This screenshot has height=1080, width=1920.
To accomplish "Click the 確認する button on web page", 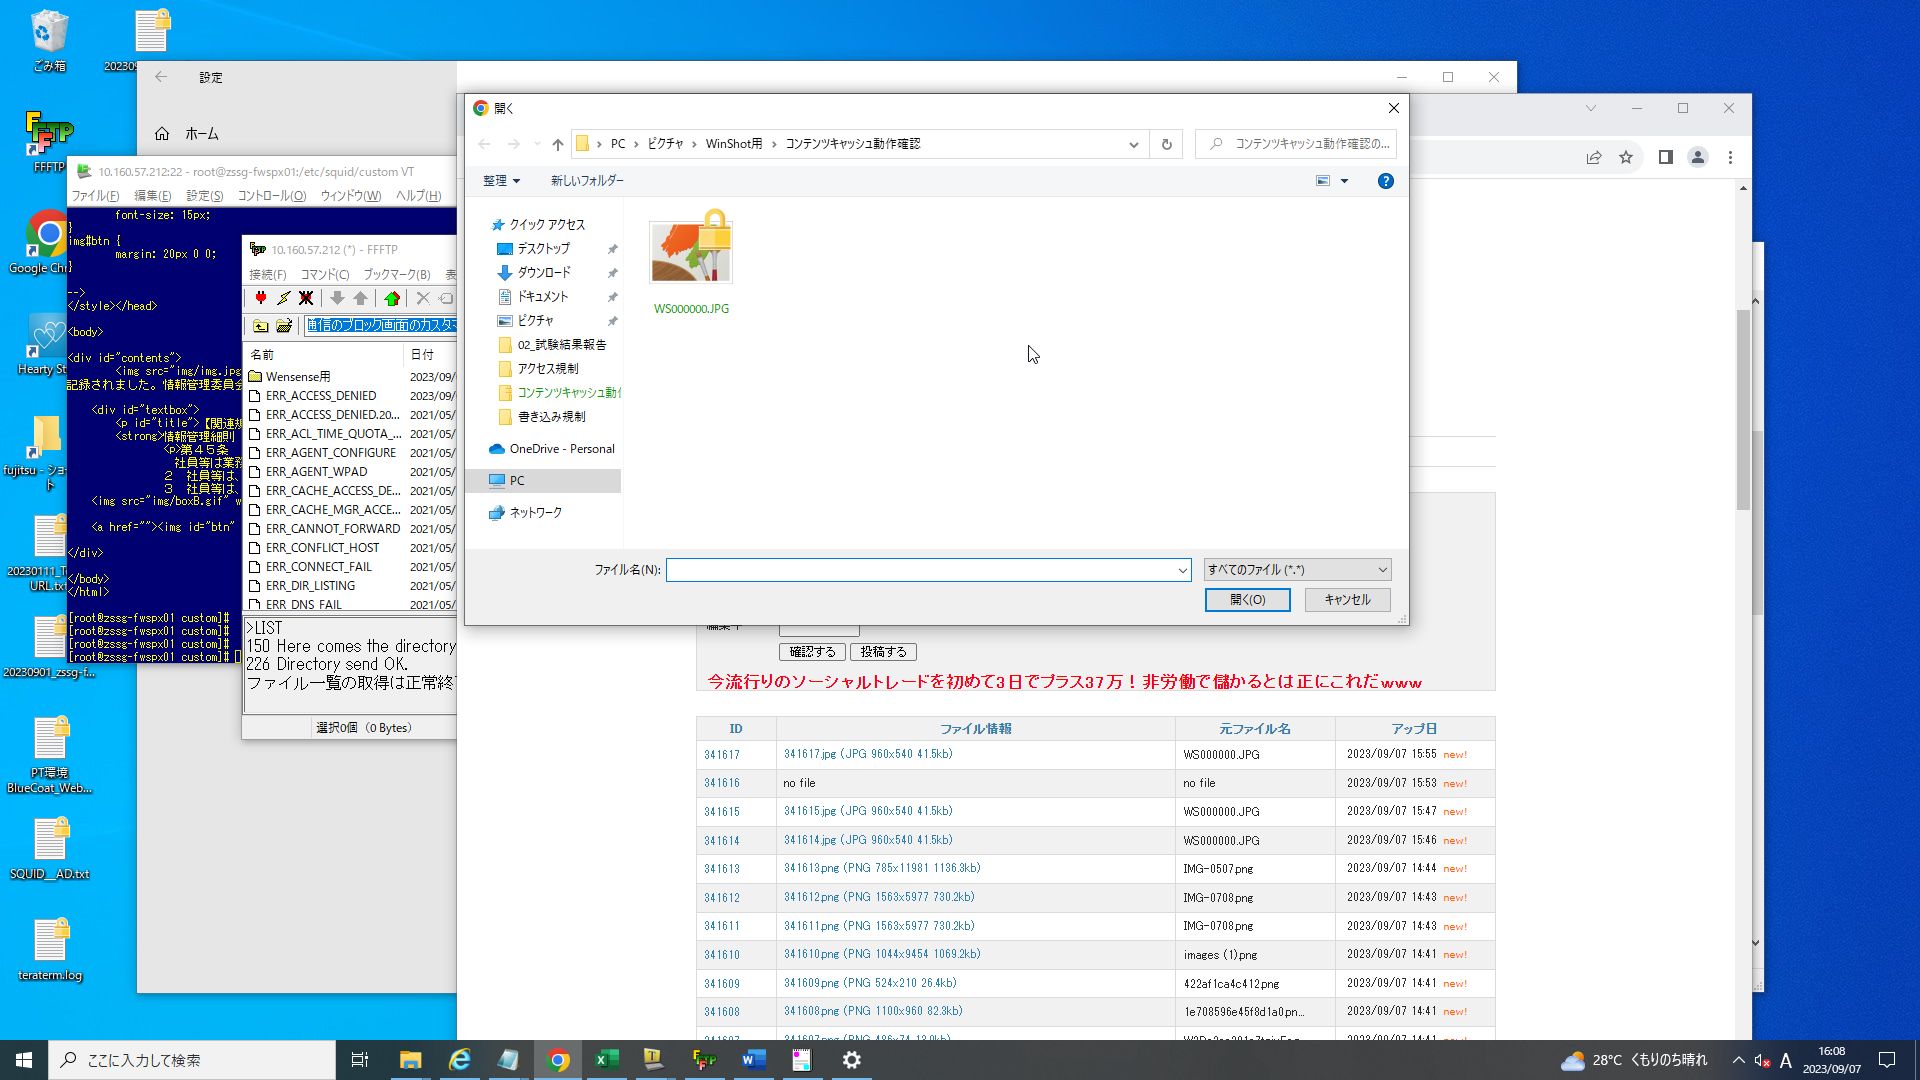I will coord(812,652).
